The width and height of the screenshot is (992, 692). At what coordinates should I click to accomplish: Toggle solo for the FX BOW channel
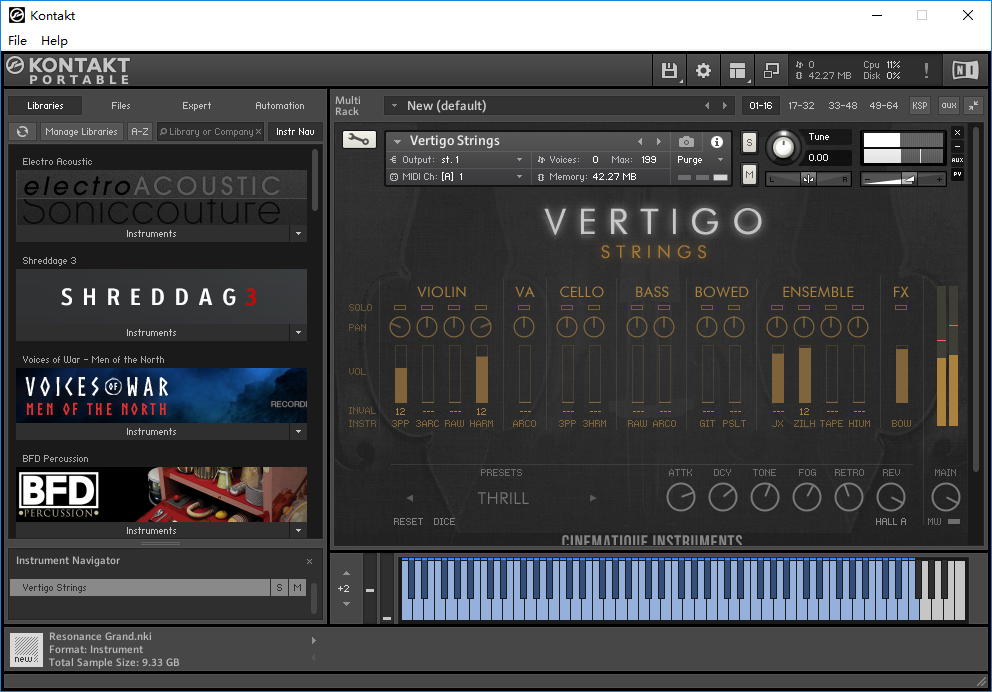click(901, 307)
